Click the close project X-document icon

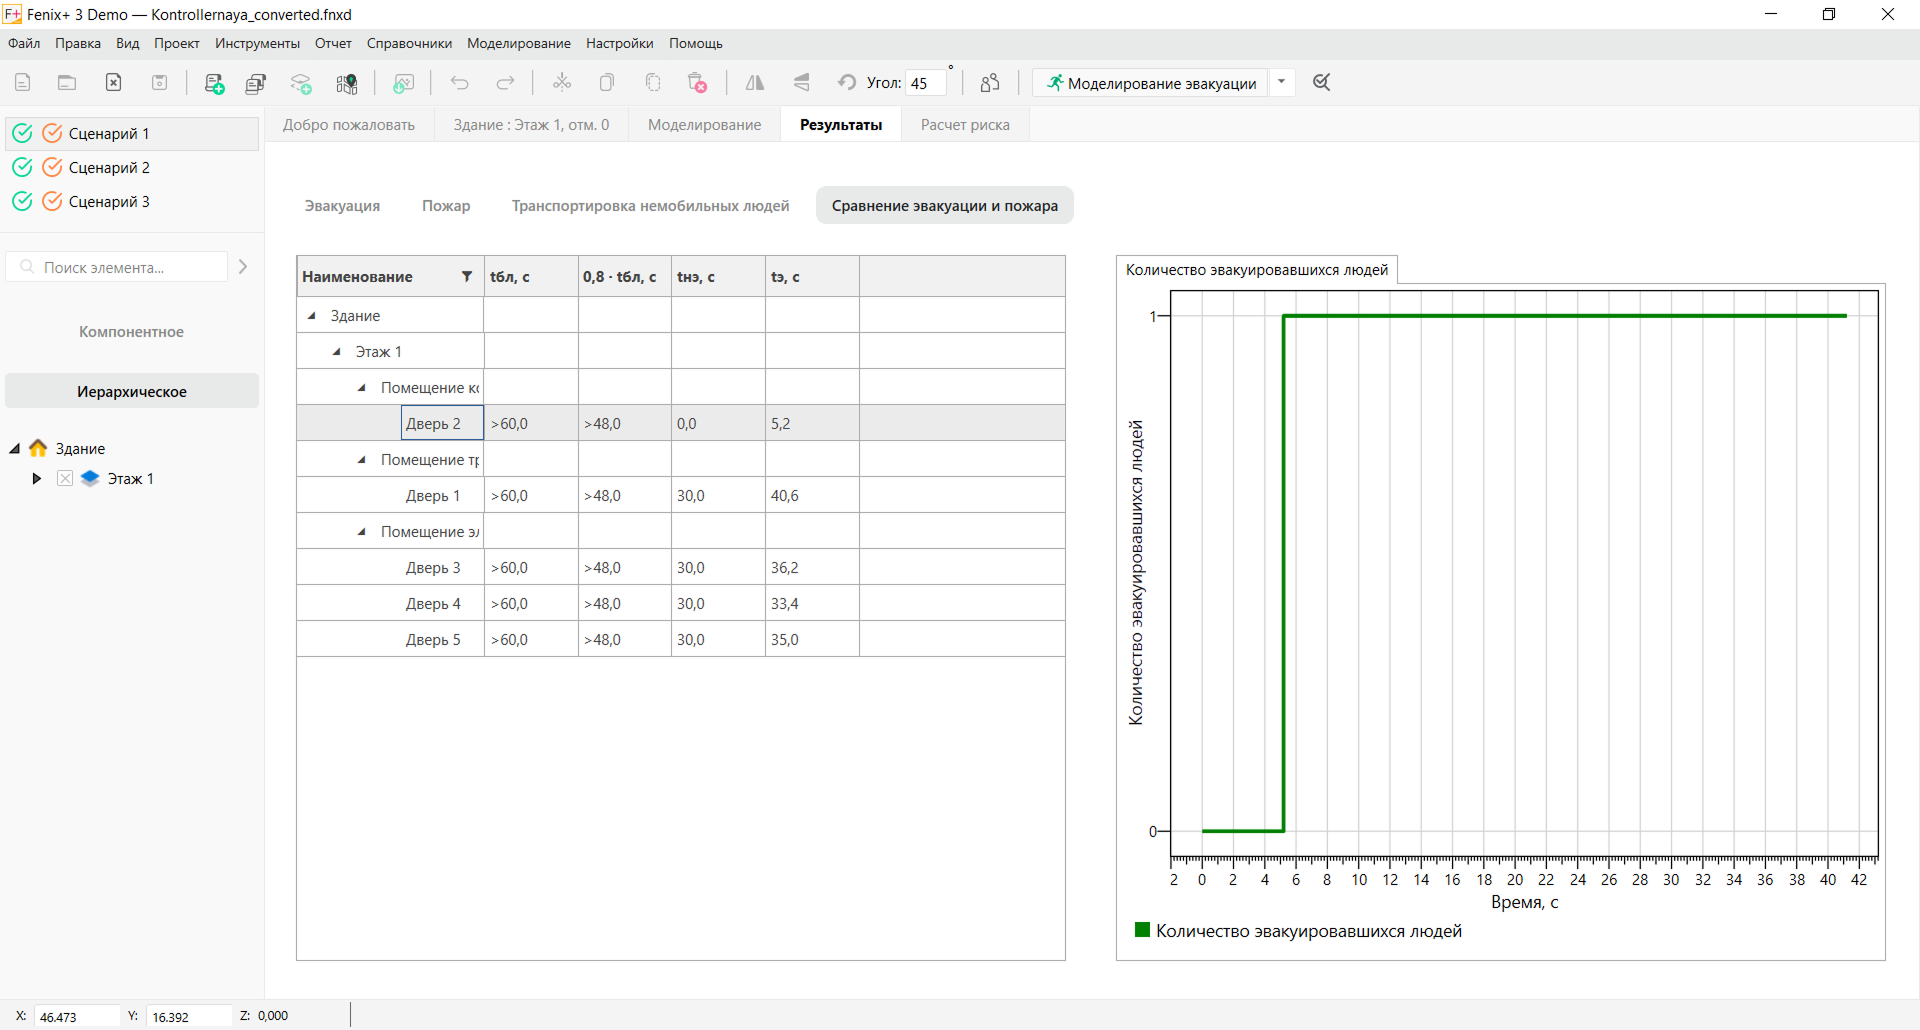[114, 83]
